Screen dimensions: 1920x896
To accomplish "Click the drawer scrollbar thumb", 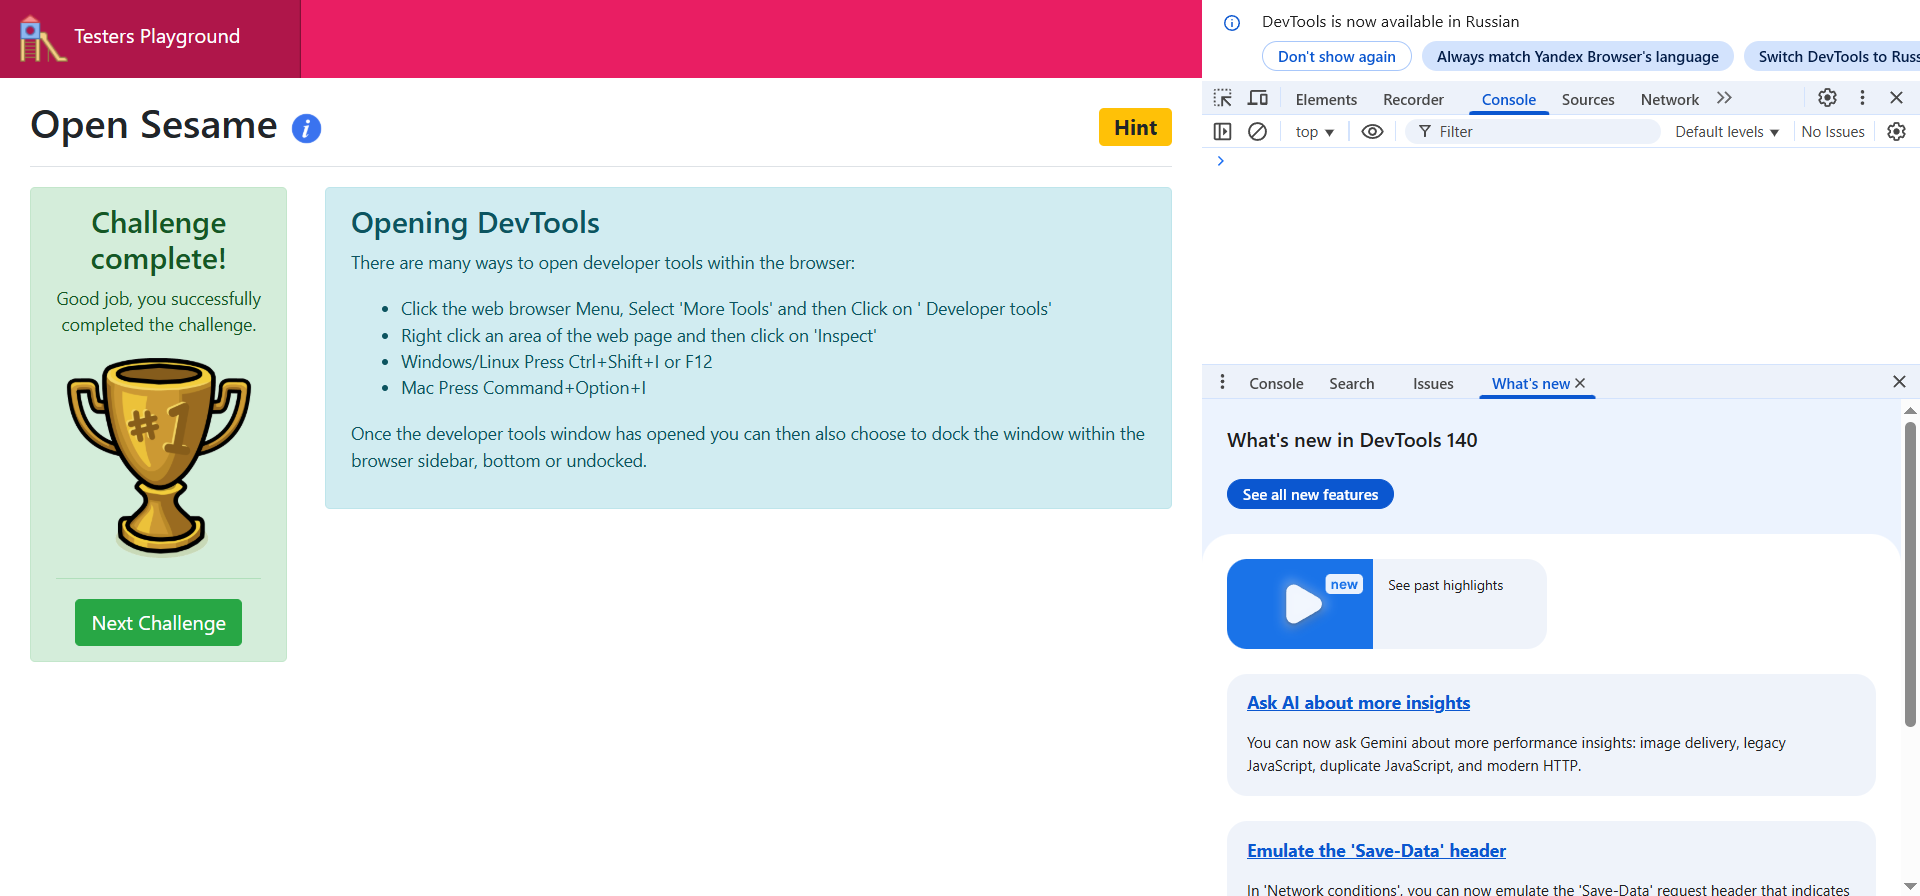I will (x=1910, y=574).
